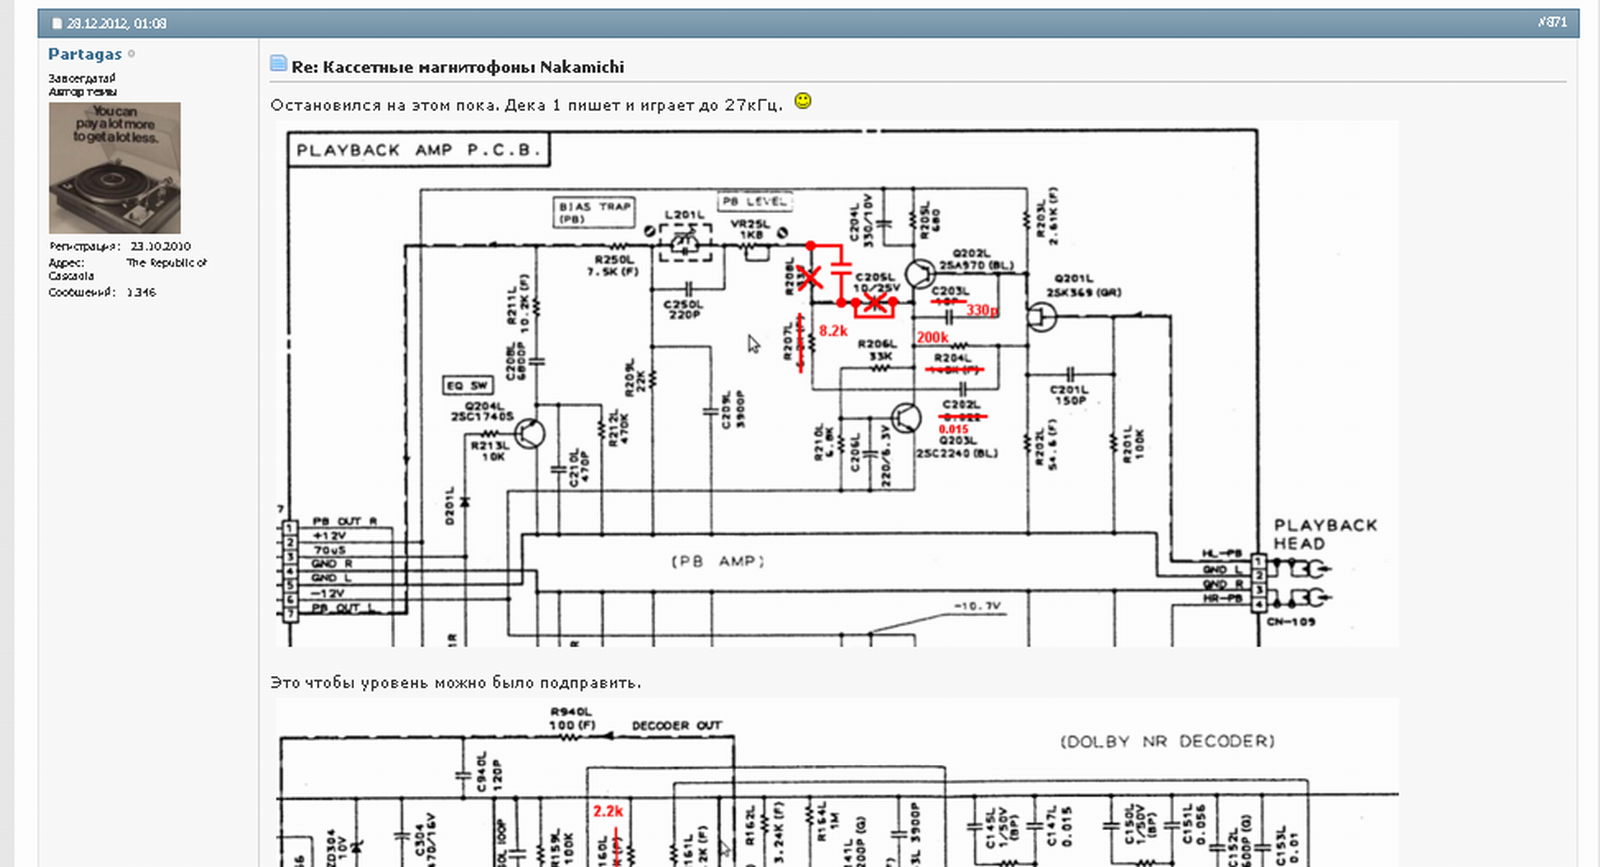Image resolution: width=1600 pixels, height=867 pixels.
Task: Click the post title about Nakamichi cassette decks
Action: (458, 67)
